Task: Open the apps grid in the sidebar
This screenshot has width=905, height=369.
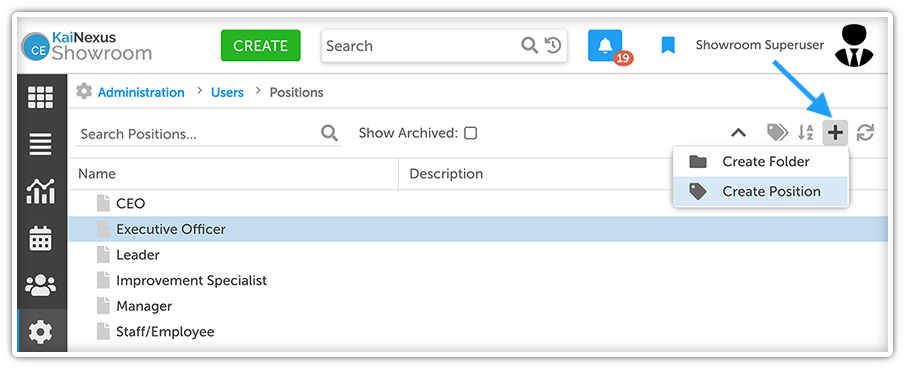Action: point(40,97)
